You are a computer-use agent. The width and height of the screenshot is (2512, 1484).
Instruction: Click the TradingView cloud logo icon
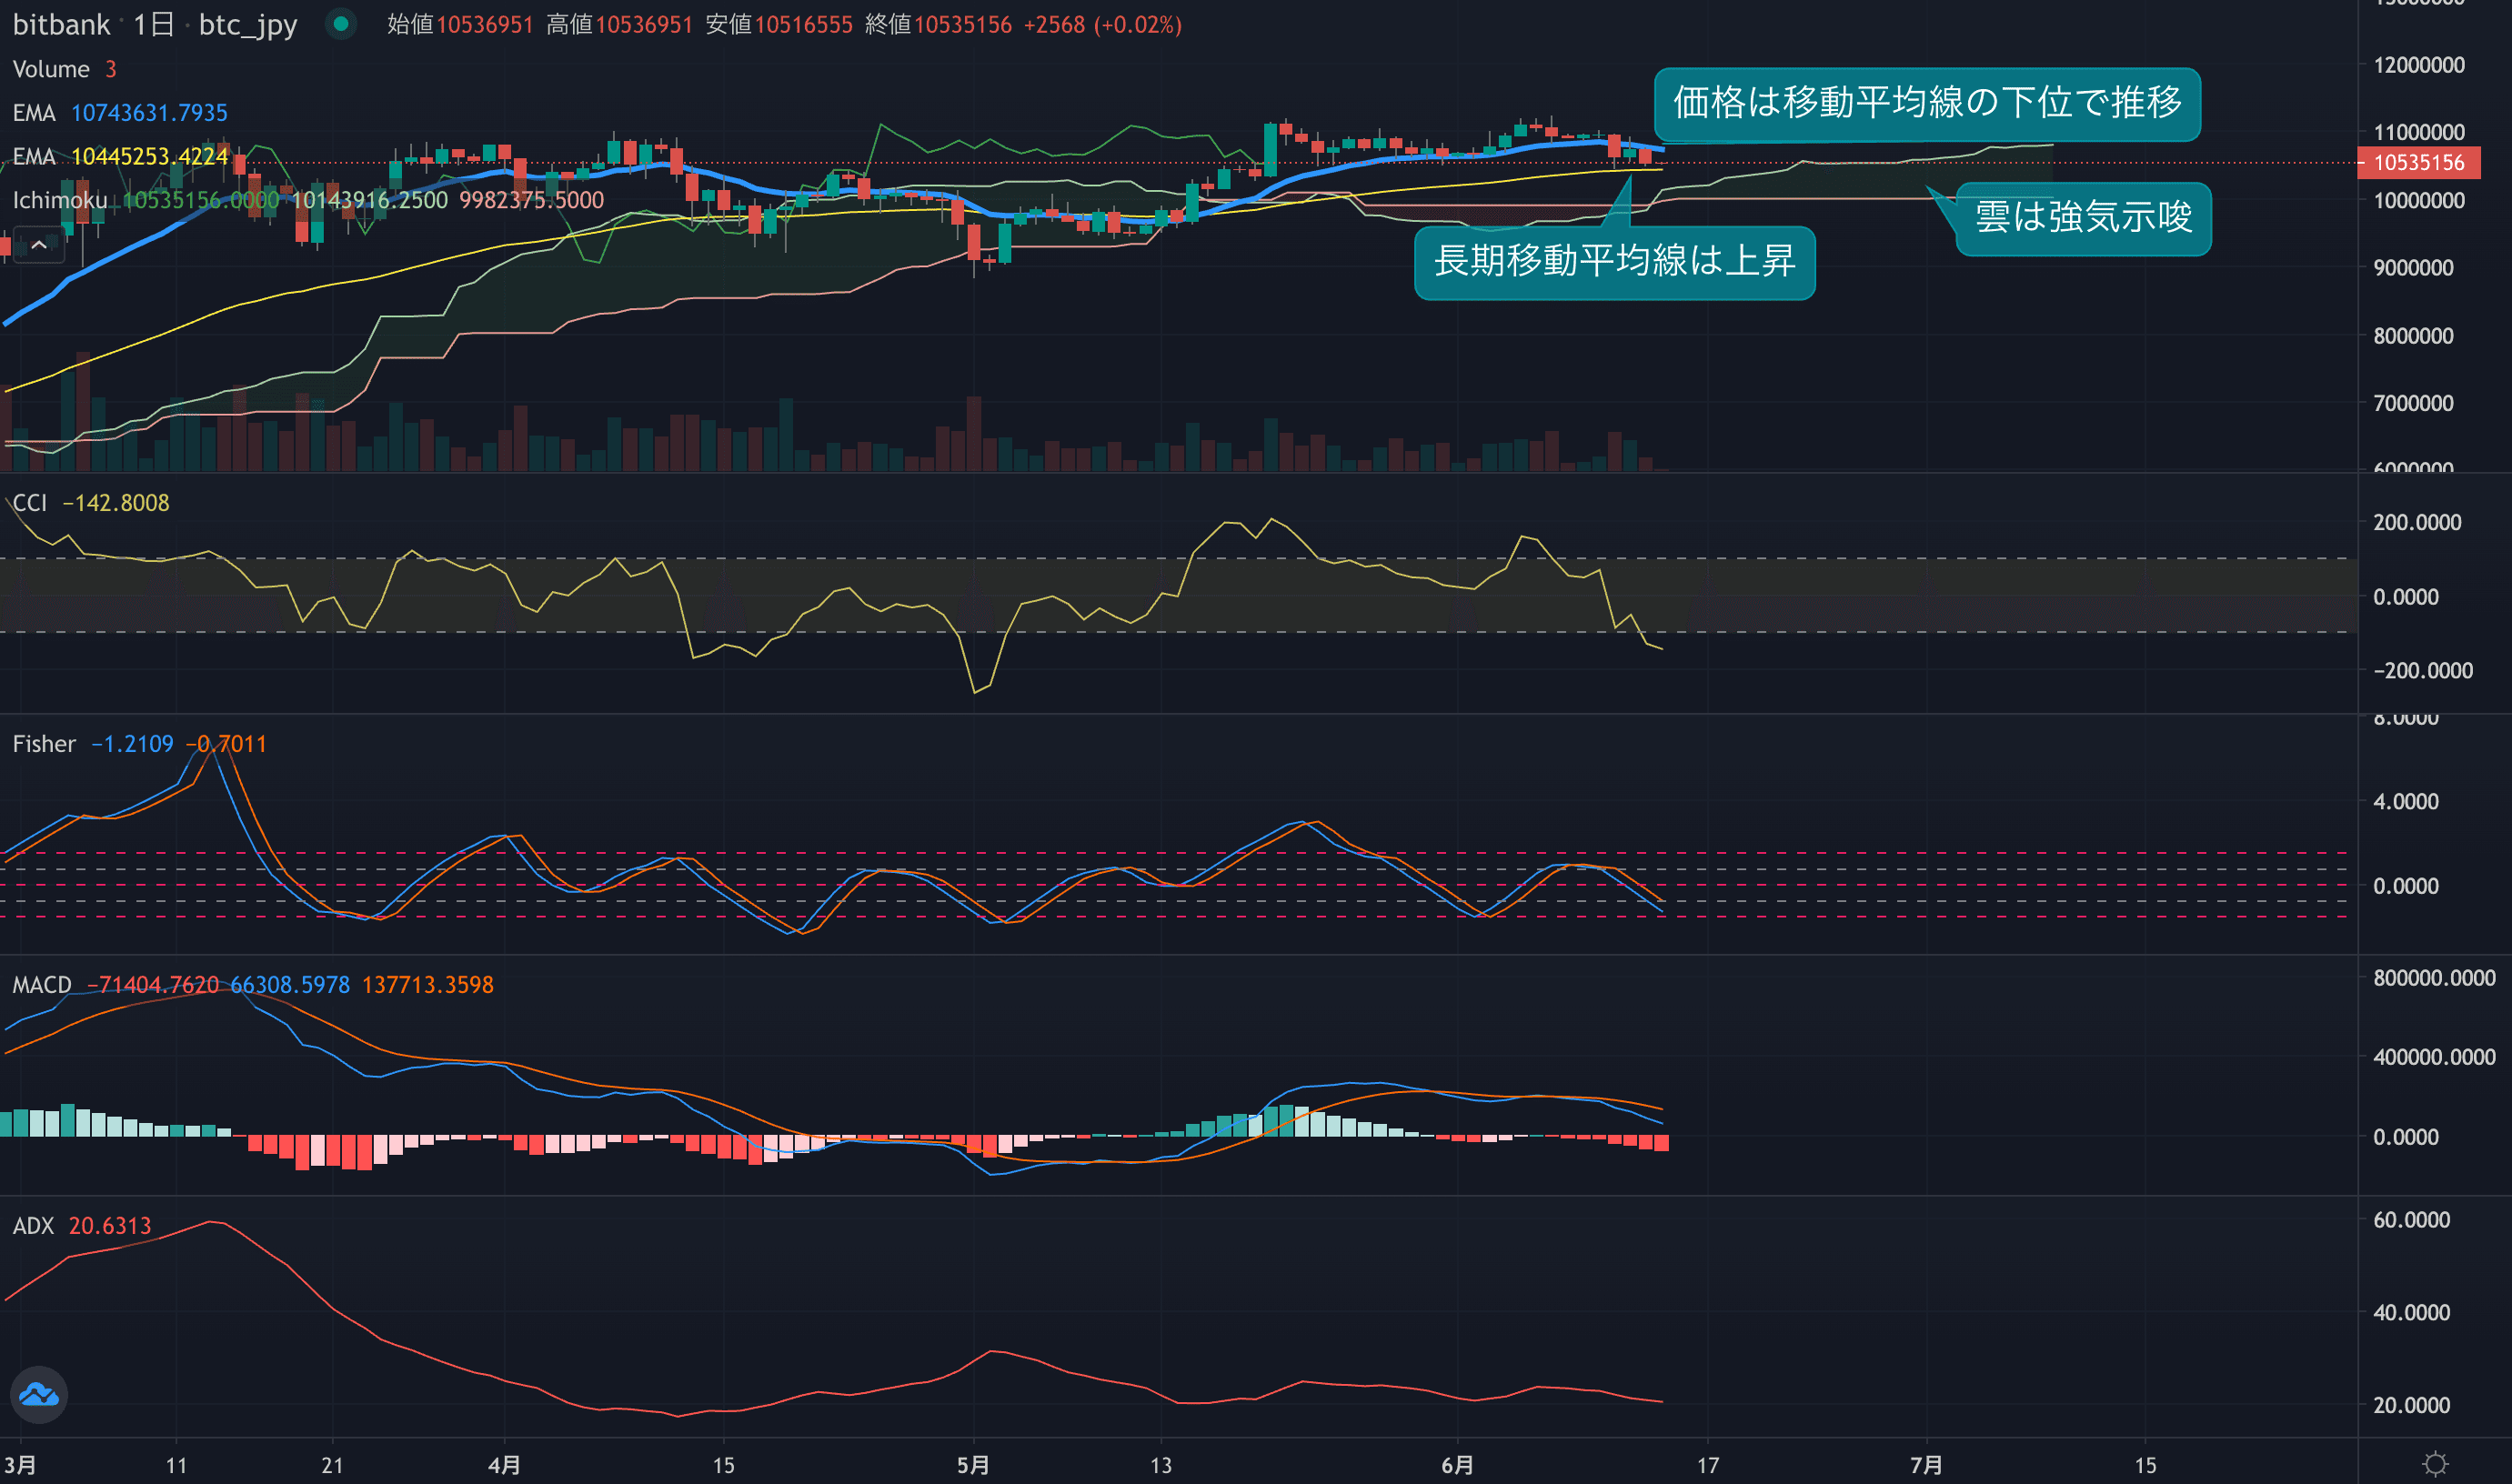(39, 1394)
